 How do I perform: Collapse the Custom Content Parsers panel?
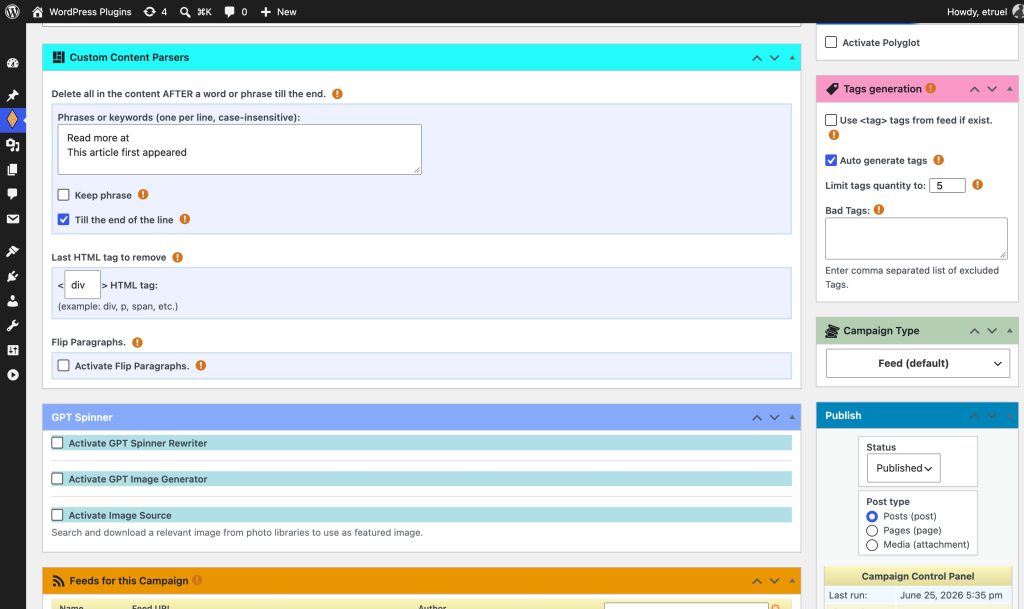[792, 57]
